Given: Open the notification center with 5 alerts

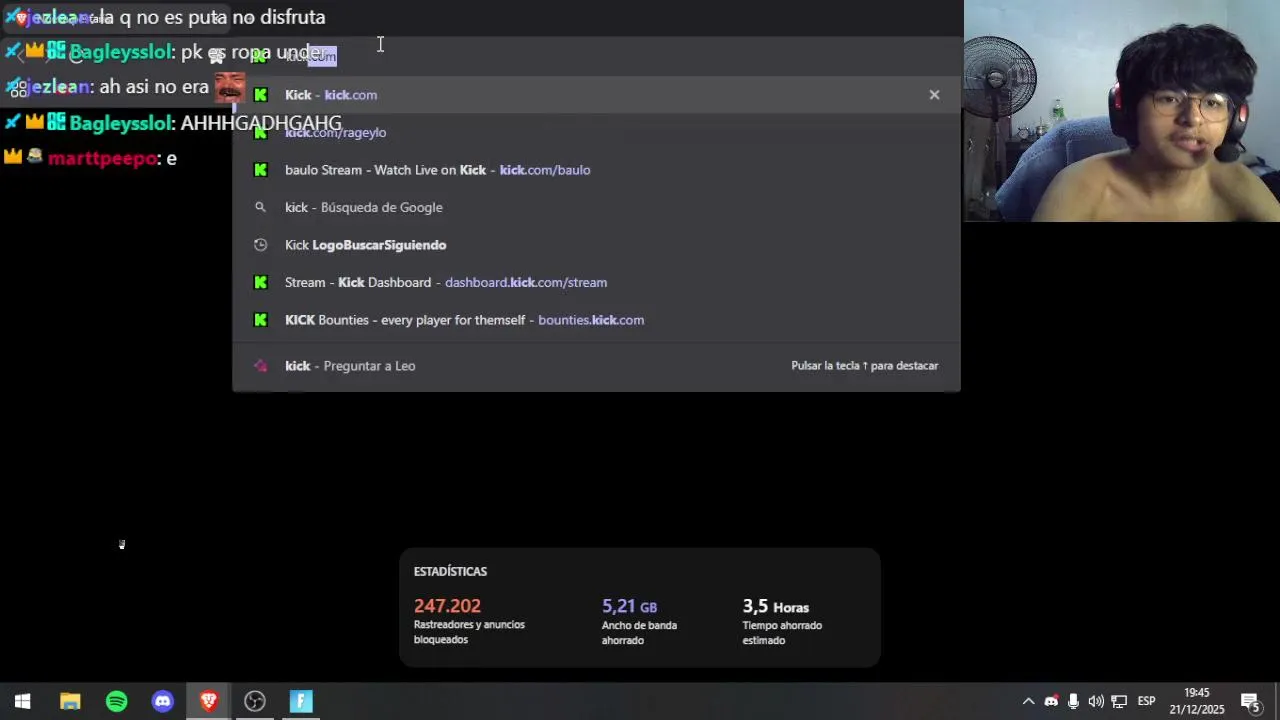Looking at the screenshot, I should (x=1250, y=701).
